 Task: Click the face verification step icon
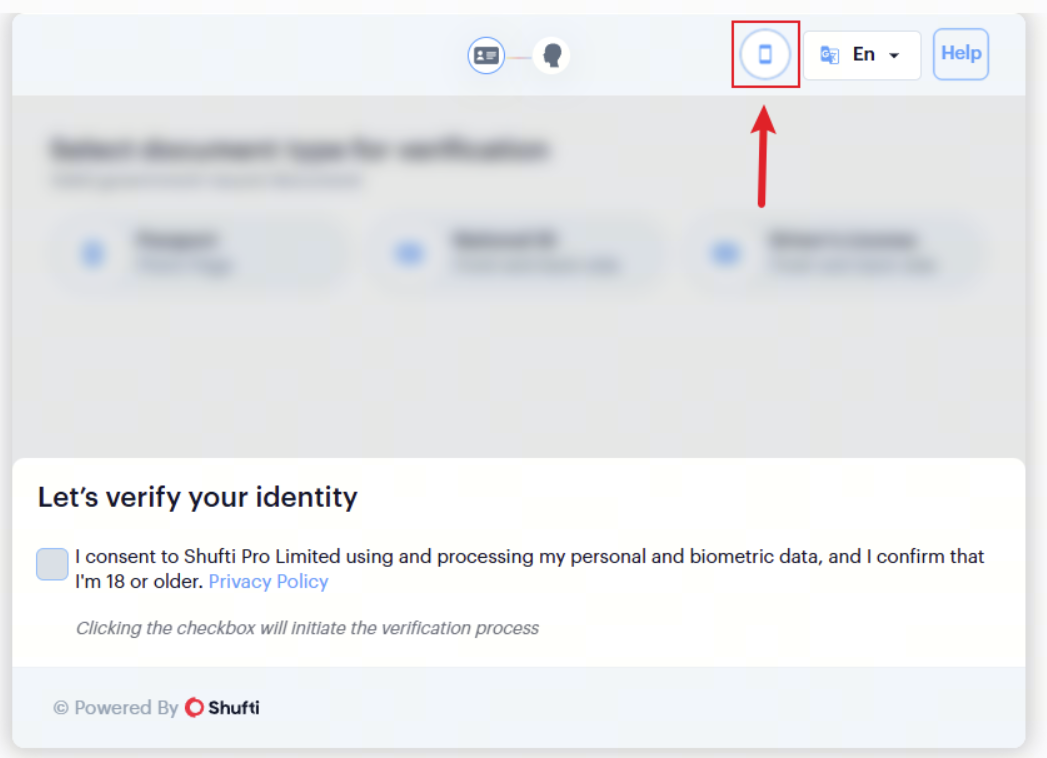pyautogui.click(x=552, y=55)
